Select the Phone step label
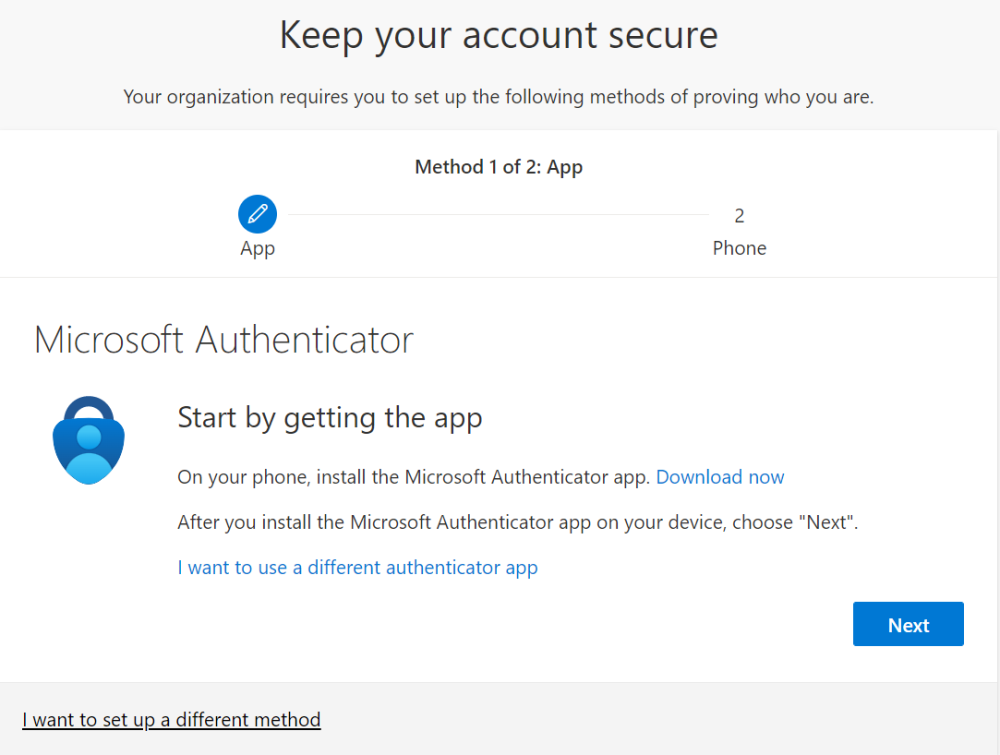The width and height of the screenshot is (1000, 755). [739, 248]
